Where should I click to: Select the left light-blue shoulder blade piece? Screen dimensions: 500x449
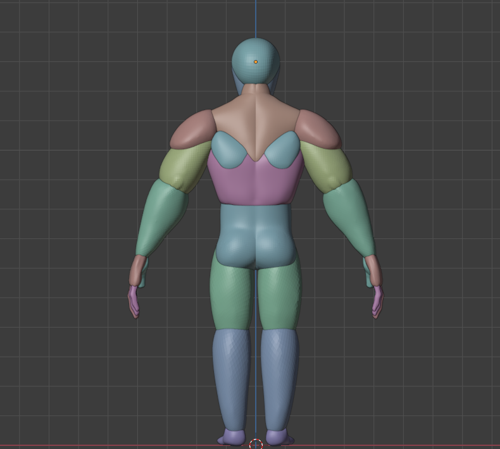coord(228,149)
